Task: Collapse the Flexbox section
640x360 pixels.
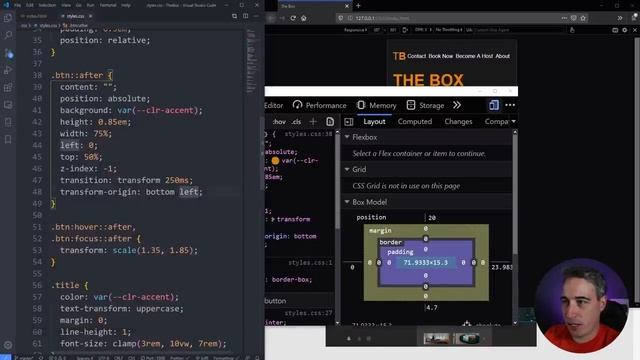Action: point(347,137)
